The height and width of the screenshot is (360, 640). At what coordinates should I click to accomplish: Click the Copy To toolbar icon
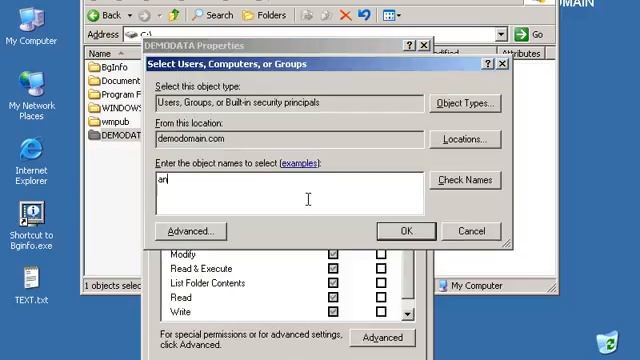326,16
